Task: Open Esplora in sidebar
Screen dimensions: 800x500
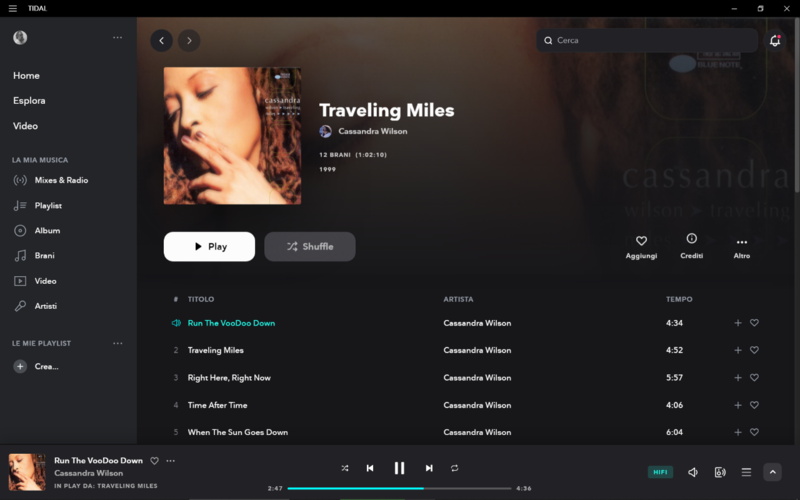Action: pyautogui.click(x=29, y=101)
